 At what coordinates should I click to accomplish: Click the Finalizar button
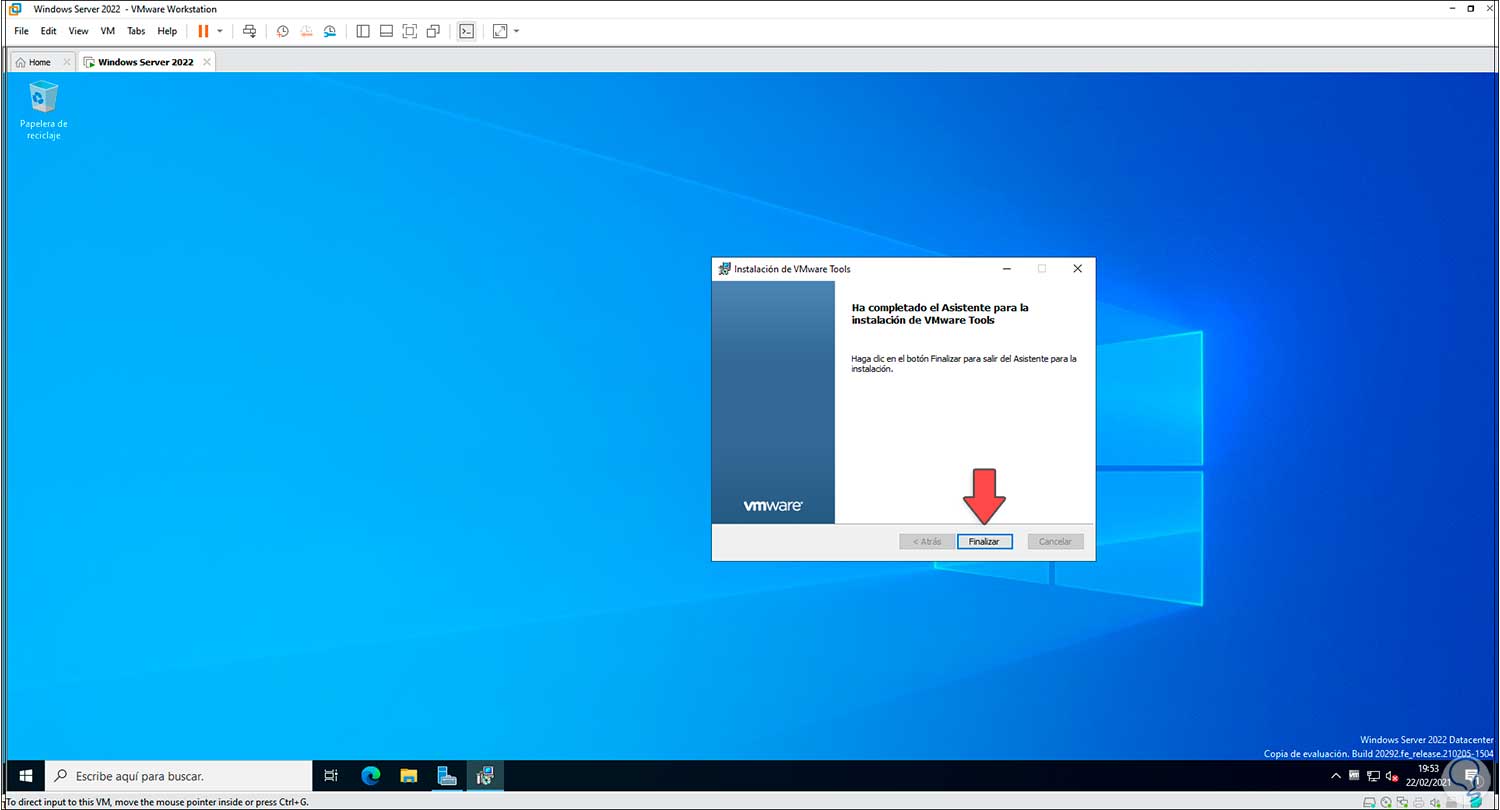click(x=985, y=541)
